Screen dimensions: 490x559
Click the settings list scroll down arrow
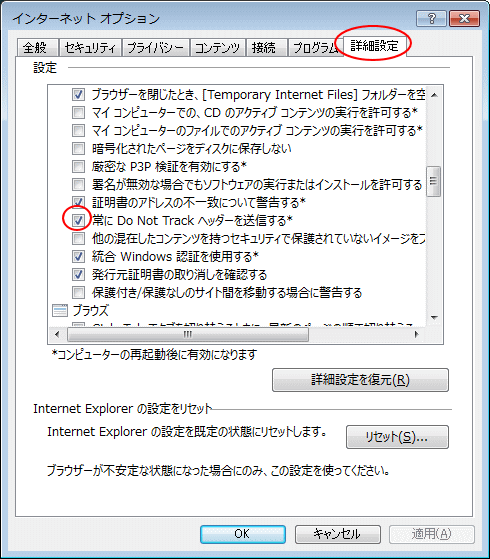434,317
